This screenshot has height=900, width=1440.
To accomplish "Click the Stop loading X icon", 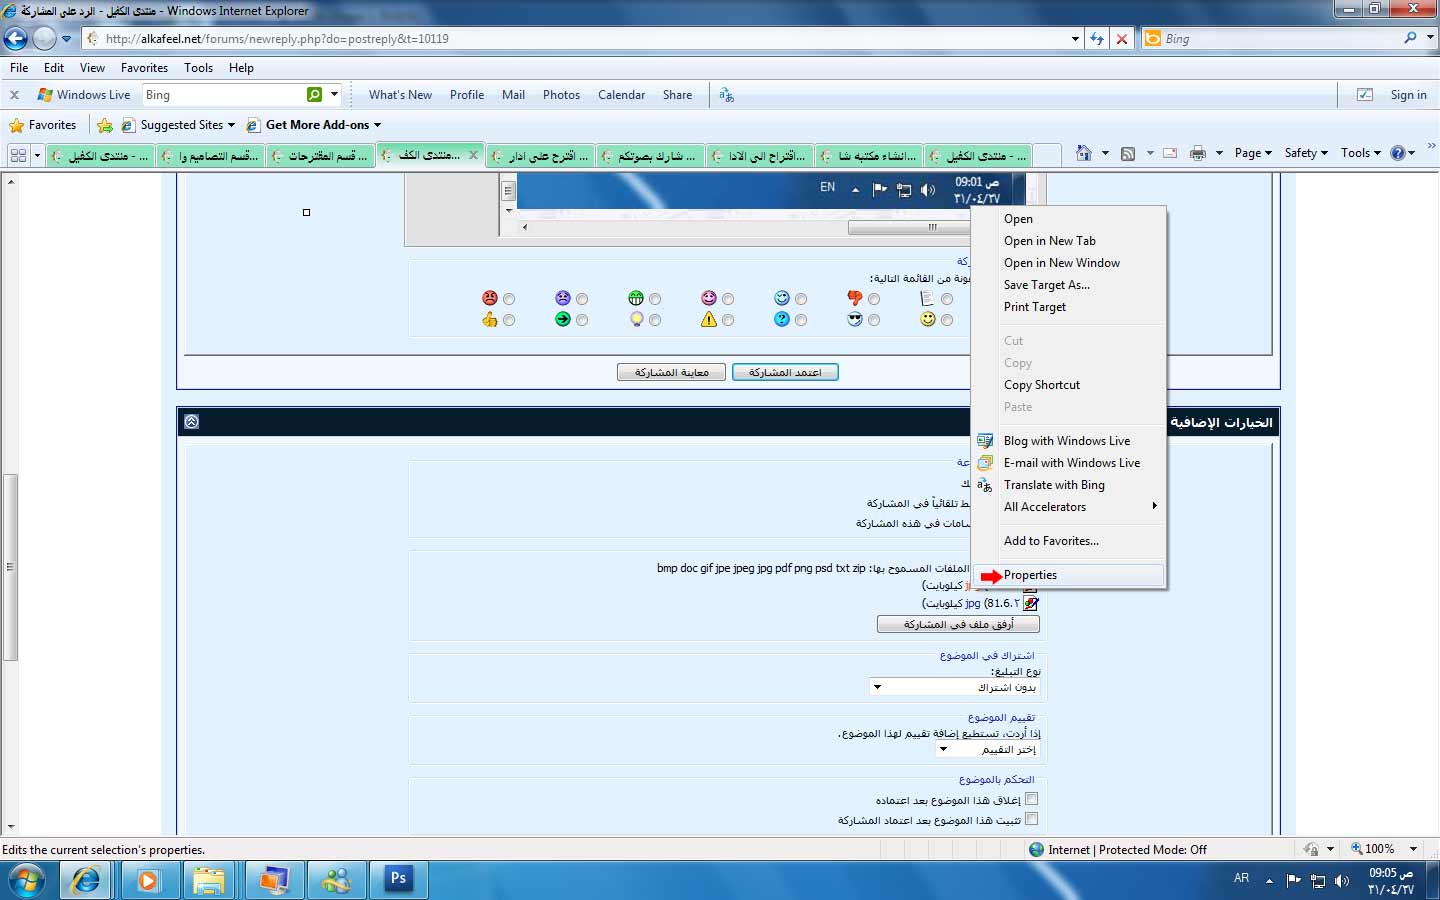I will (1122, 39).
